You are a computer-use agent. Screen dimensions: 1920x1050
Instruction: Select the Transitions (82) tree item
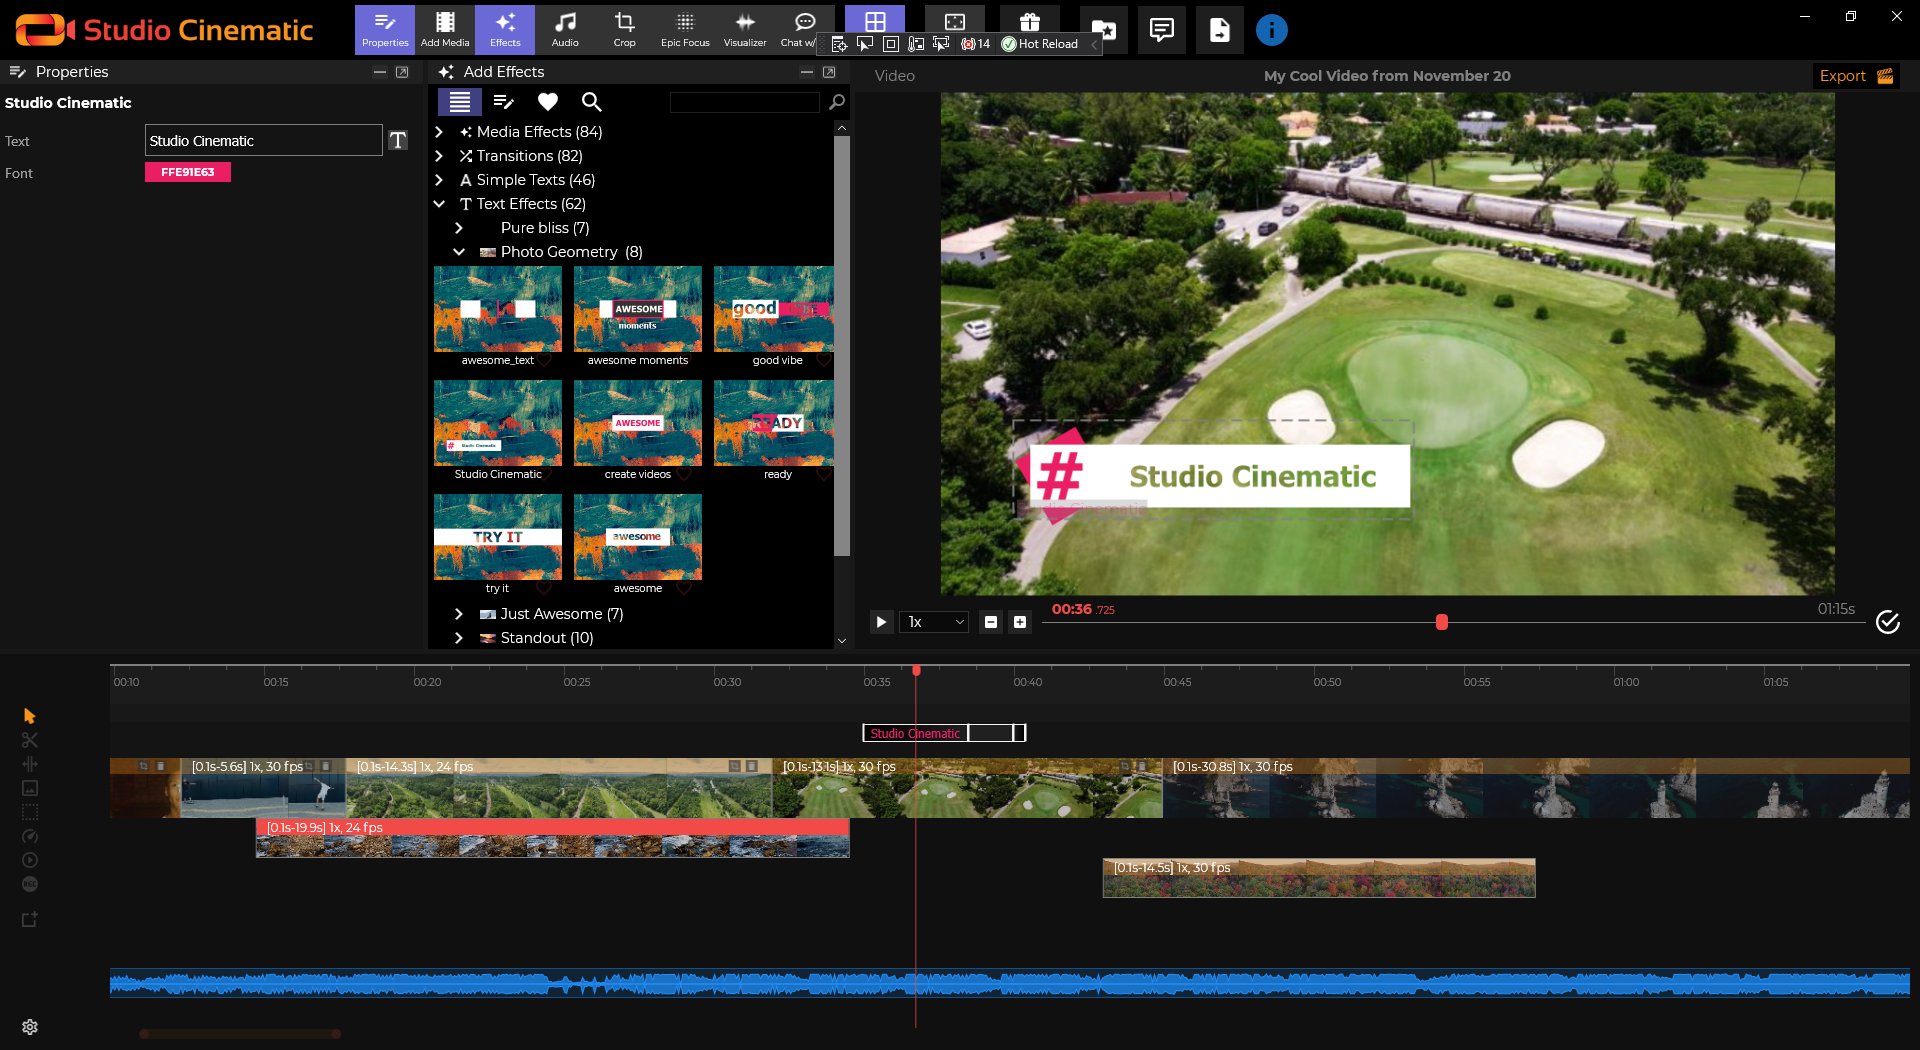pos(529,156)
